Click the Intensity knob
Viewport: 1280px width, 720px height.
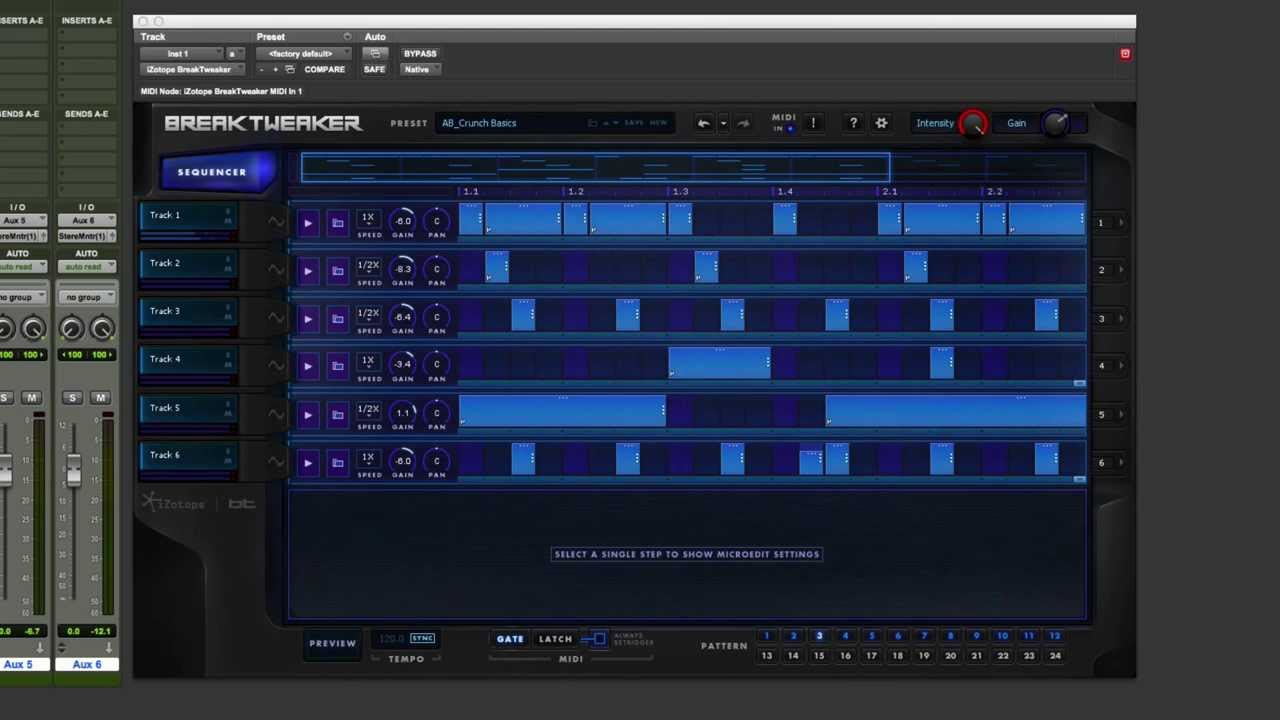[973, 124]
